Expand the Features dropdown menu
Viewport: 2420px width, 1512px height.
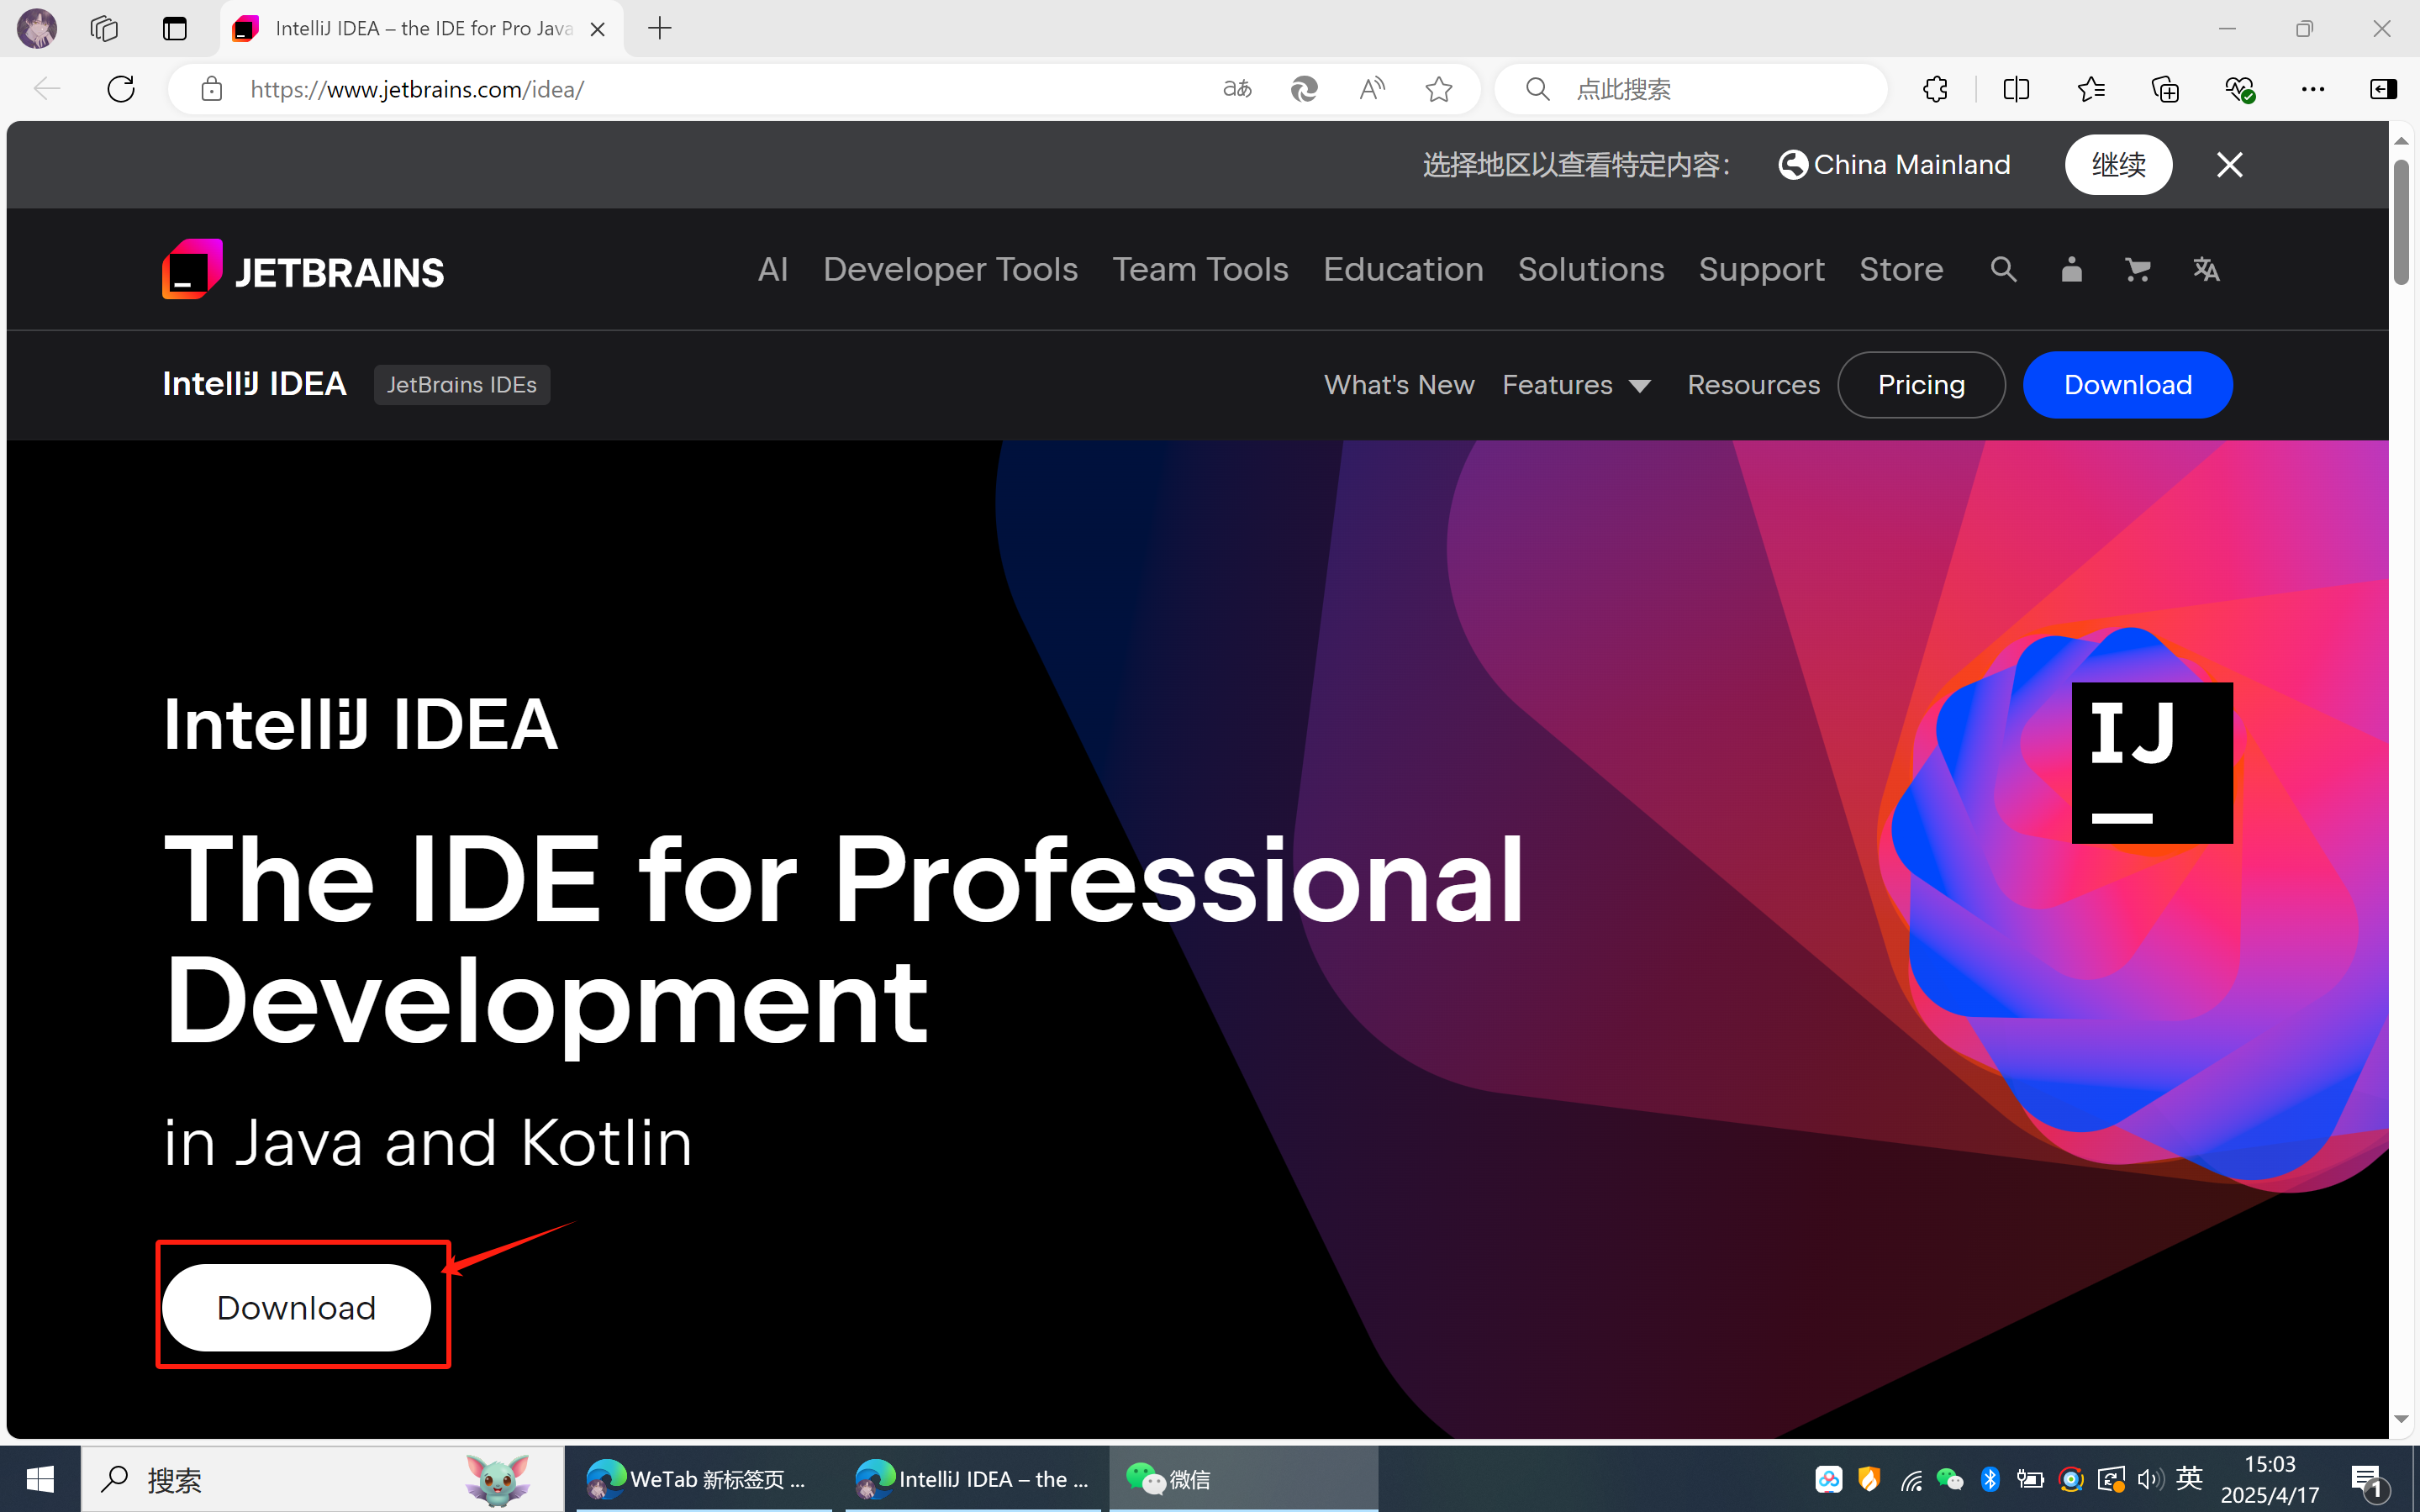(x=1576, y=385)
